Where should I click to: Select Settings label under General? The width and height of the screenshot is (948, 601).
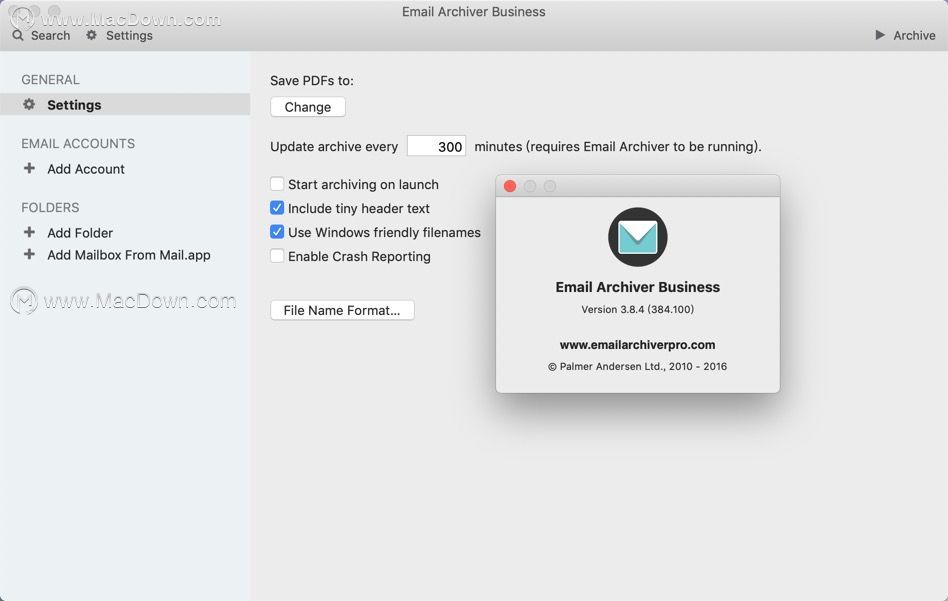pos(74,105)
